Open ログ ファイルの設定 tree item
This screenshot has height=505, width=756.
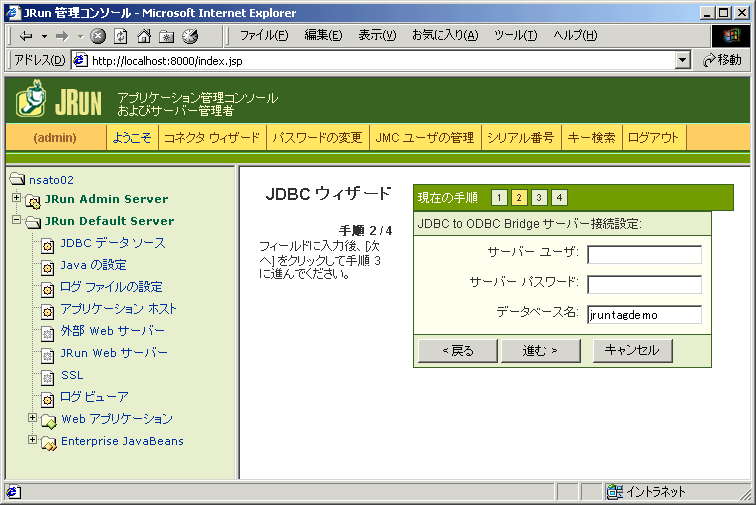coord(111,287)
